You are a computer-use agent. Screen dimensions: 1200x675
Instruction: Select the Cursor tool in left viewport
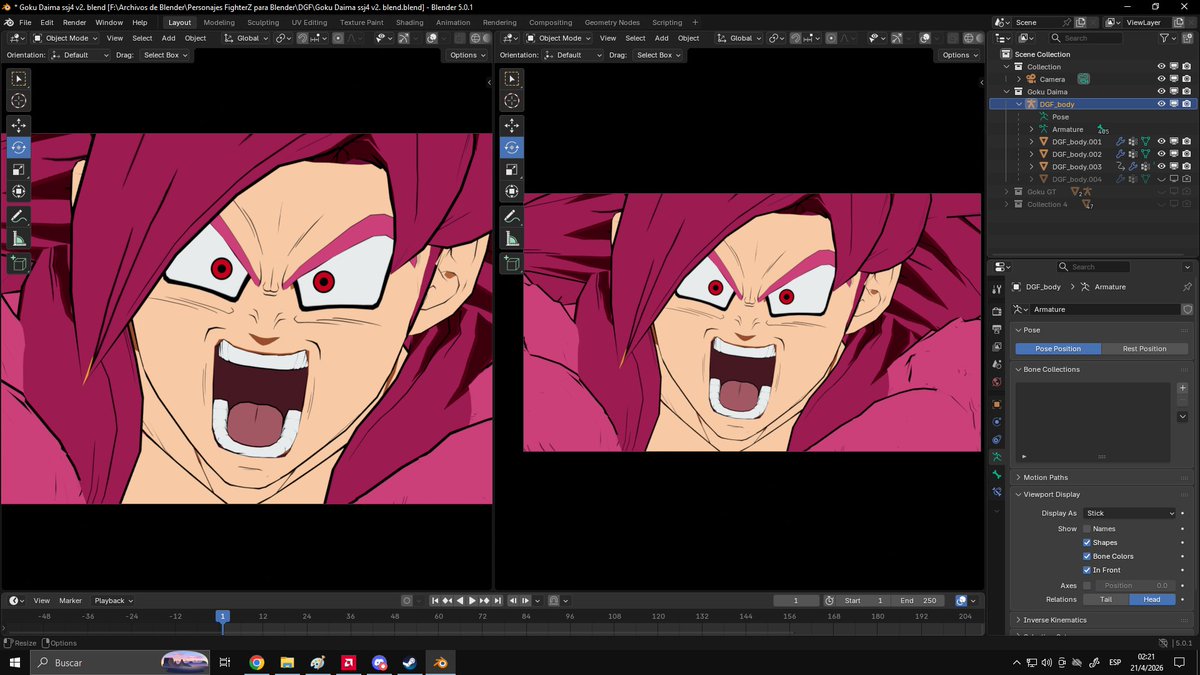click(x=19, y=100)
